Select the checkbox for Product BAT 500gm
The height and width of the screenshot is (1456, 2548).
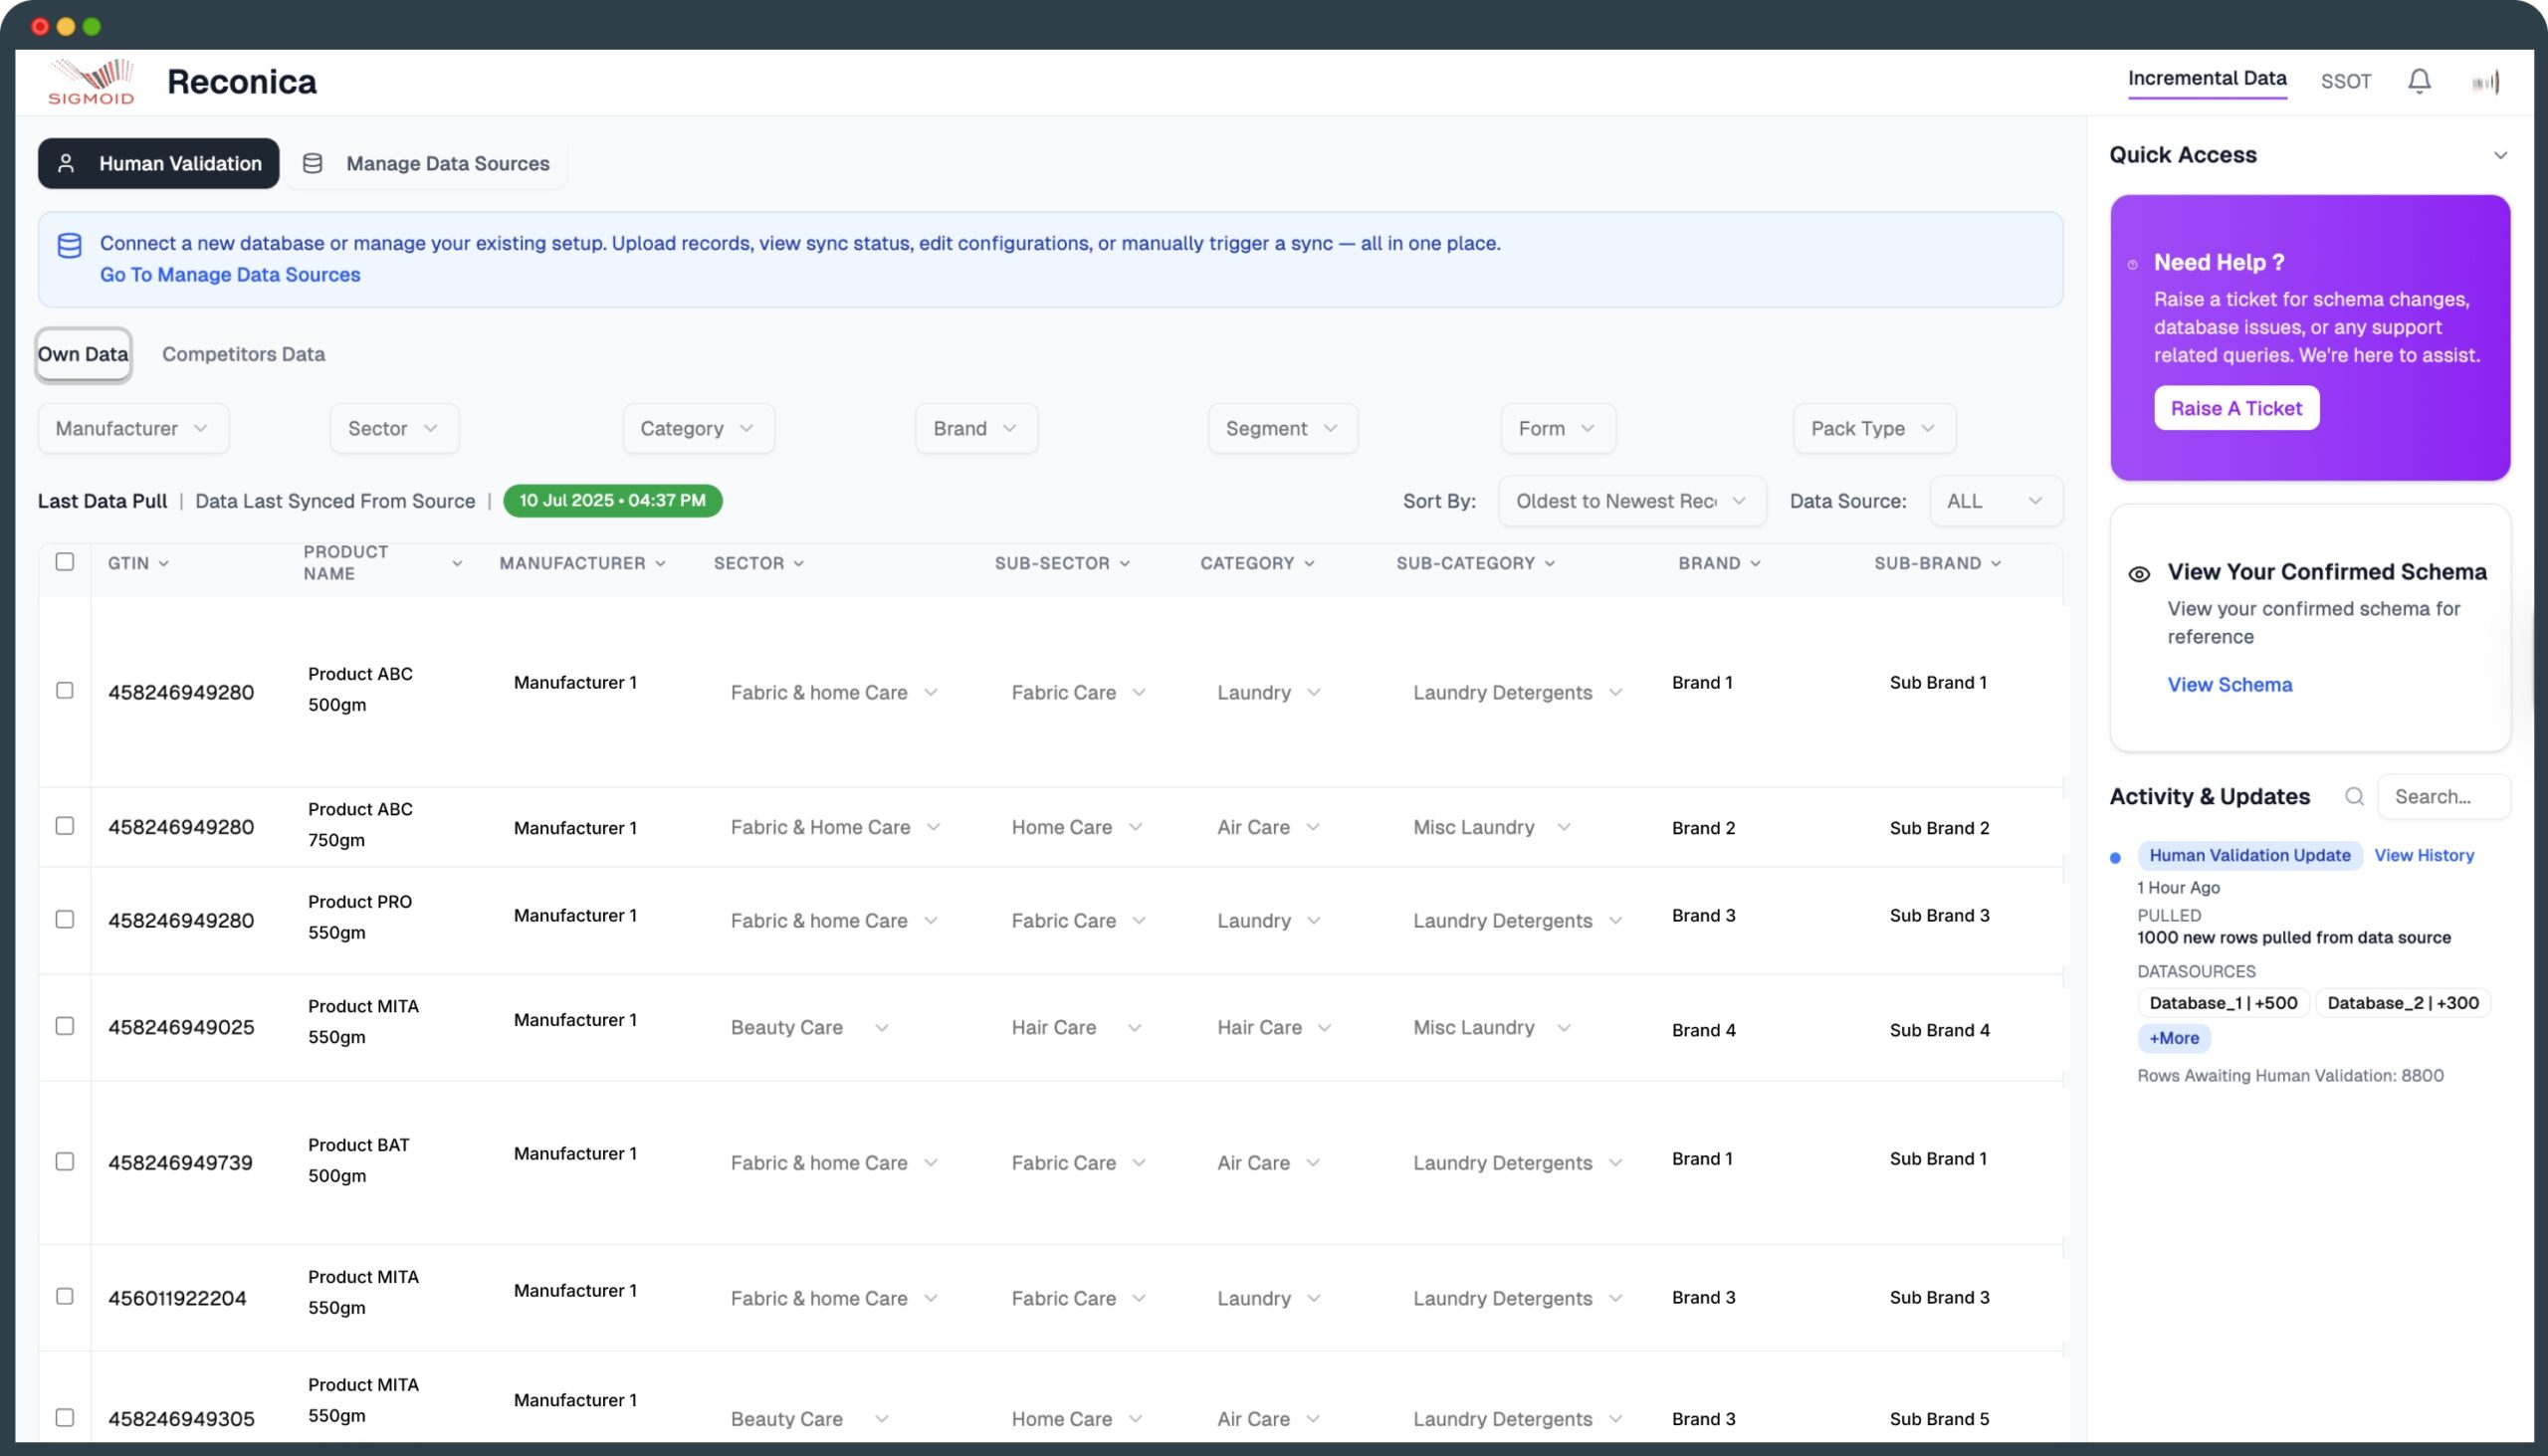coord(65,1161)
